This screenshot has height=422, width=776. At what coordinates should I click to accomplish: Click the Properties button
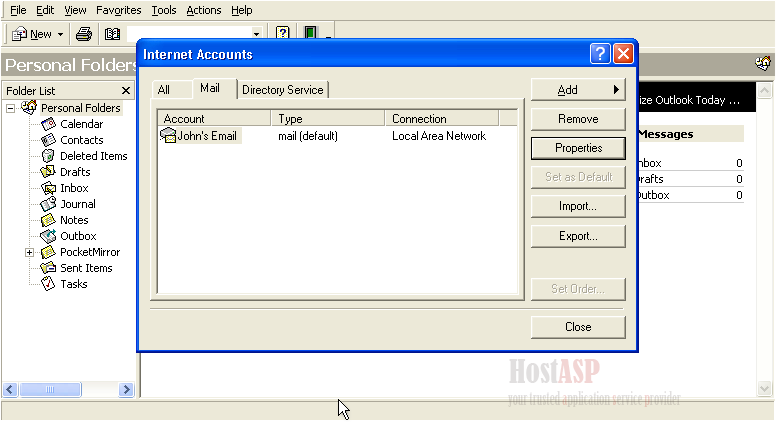click(x=578, y=148)
